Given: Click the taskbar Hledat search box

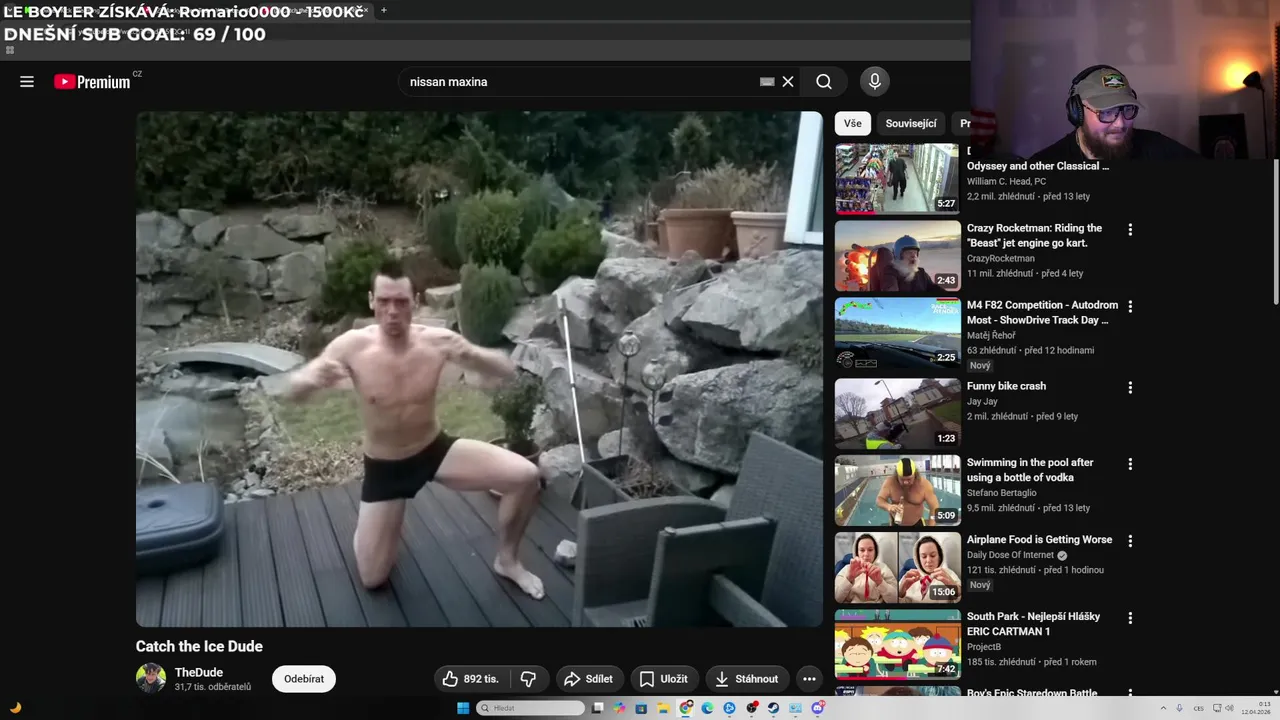Looking at the screenshot, I should [x=531, y=708].
